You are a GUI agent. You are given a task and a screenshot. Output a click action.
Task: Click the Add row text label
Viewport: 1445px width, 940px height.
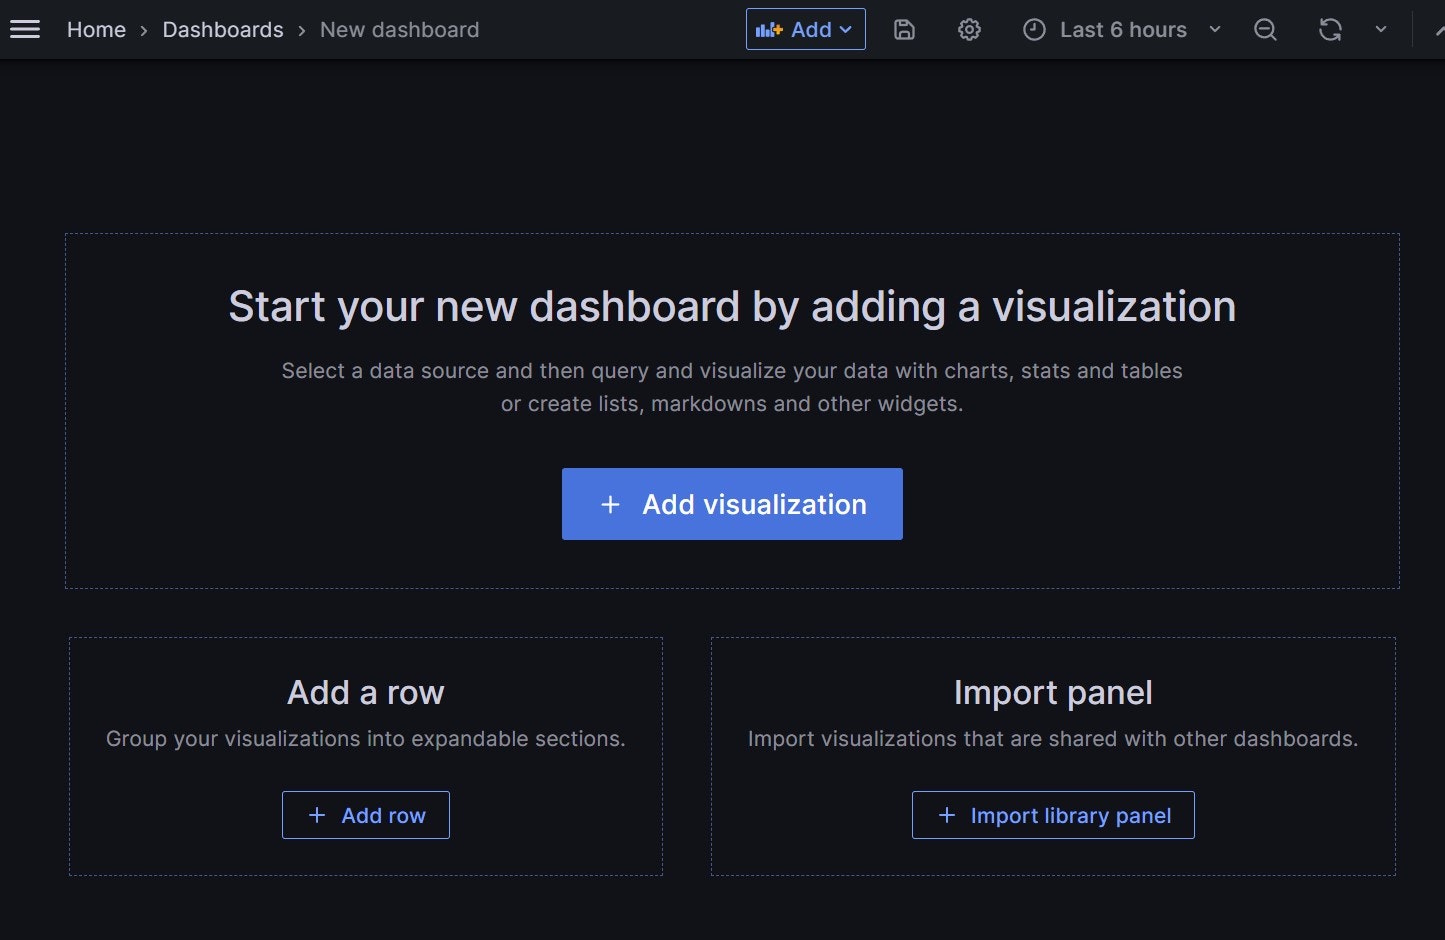(x=384, y=816)
